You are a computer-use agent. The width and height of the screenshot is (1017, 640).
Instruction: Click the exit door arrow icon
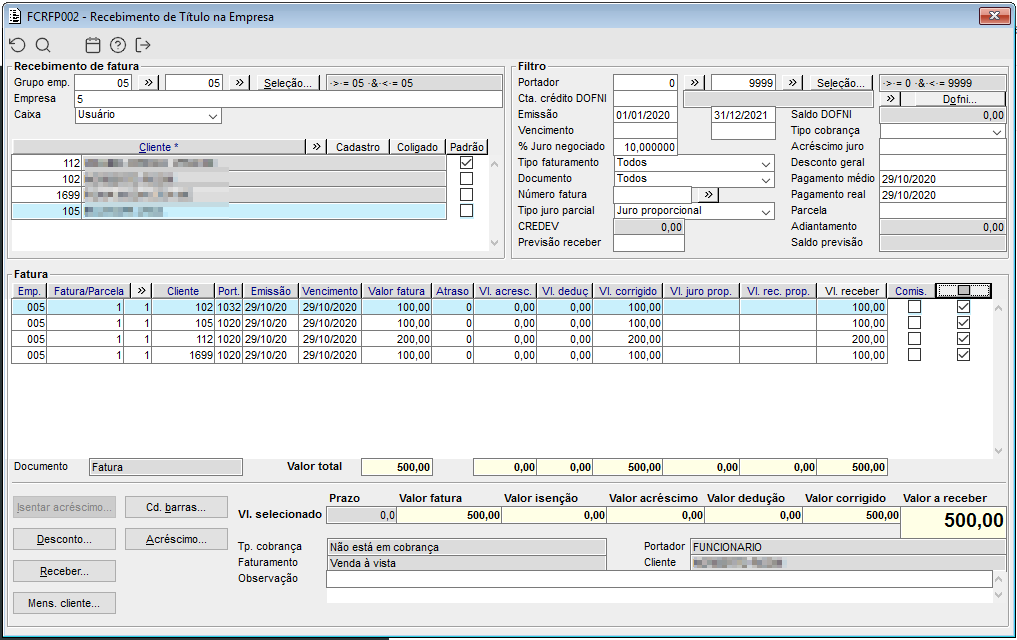pos(143,45)
